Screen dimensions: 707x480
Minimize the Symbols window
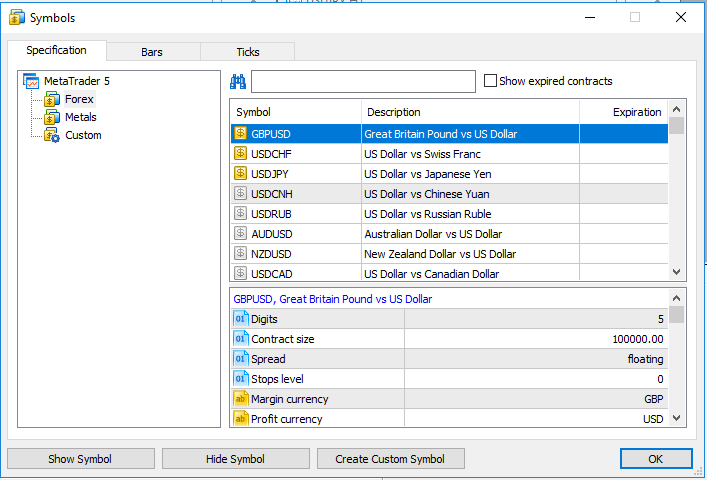pyautogui.click(x=590, y=17)
